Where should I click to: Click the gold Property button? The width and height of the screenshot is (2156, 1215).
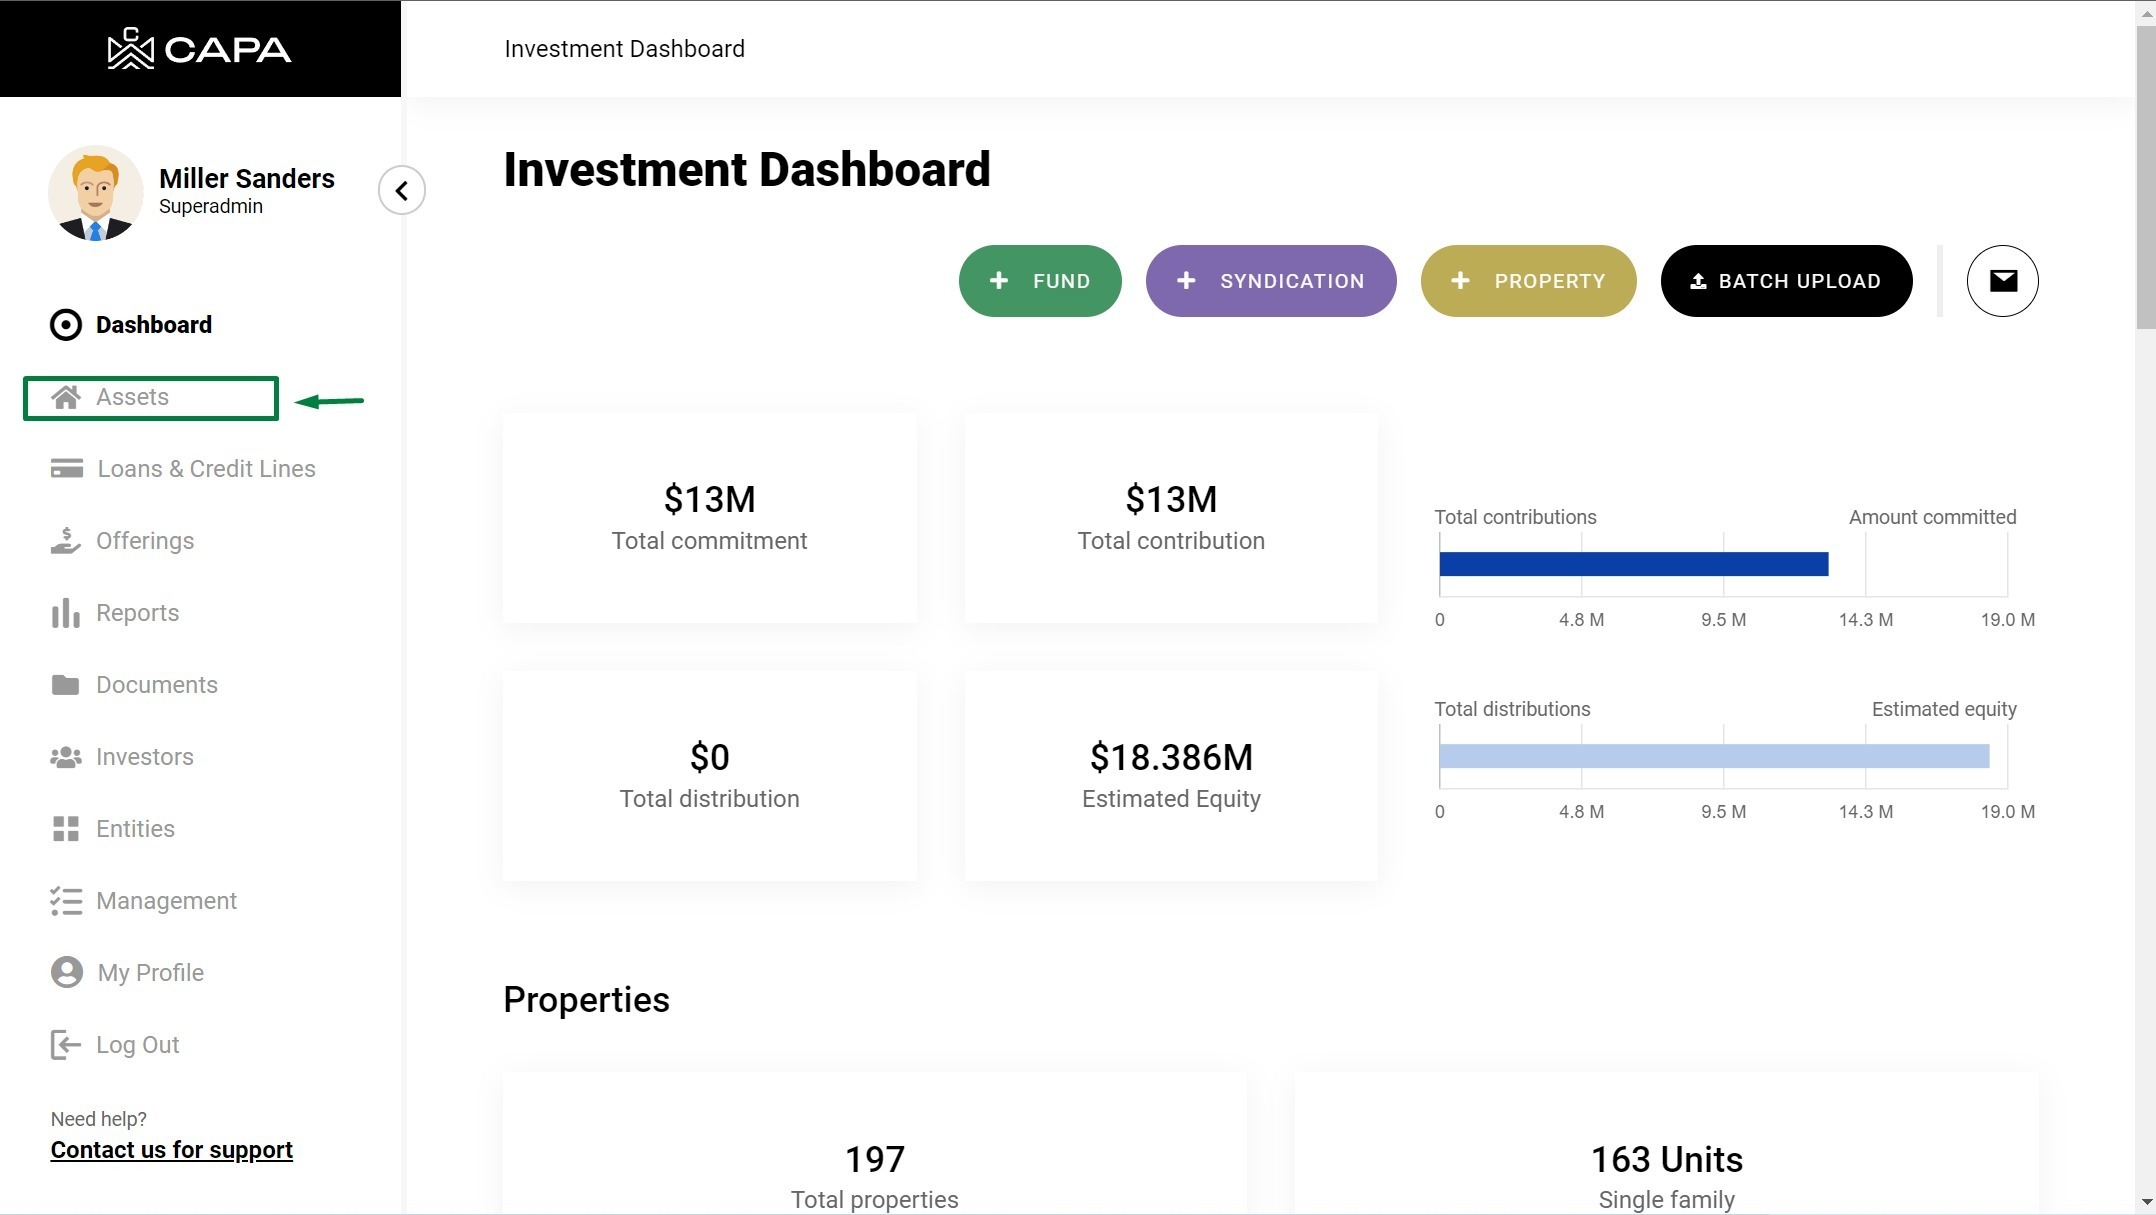1528,281
